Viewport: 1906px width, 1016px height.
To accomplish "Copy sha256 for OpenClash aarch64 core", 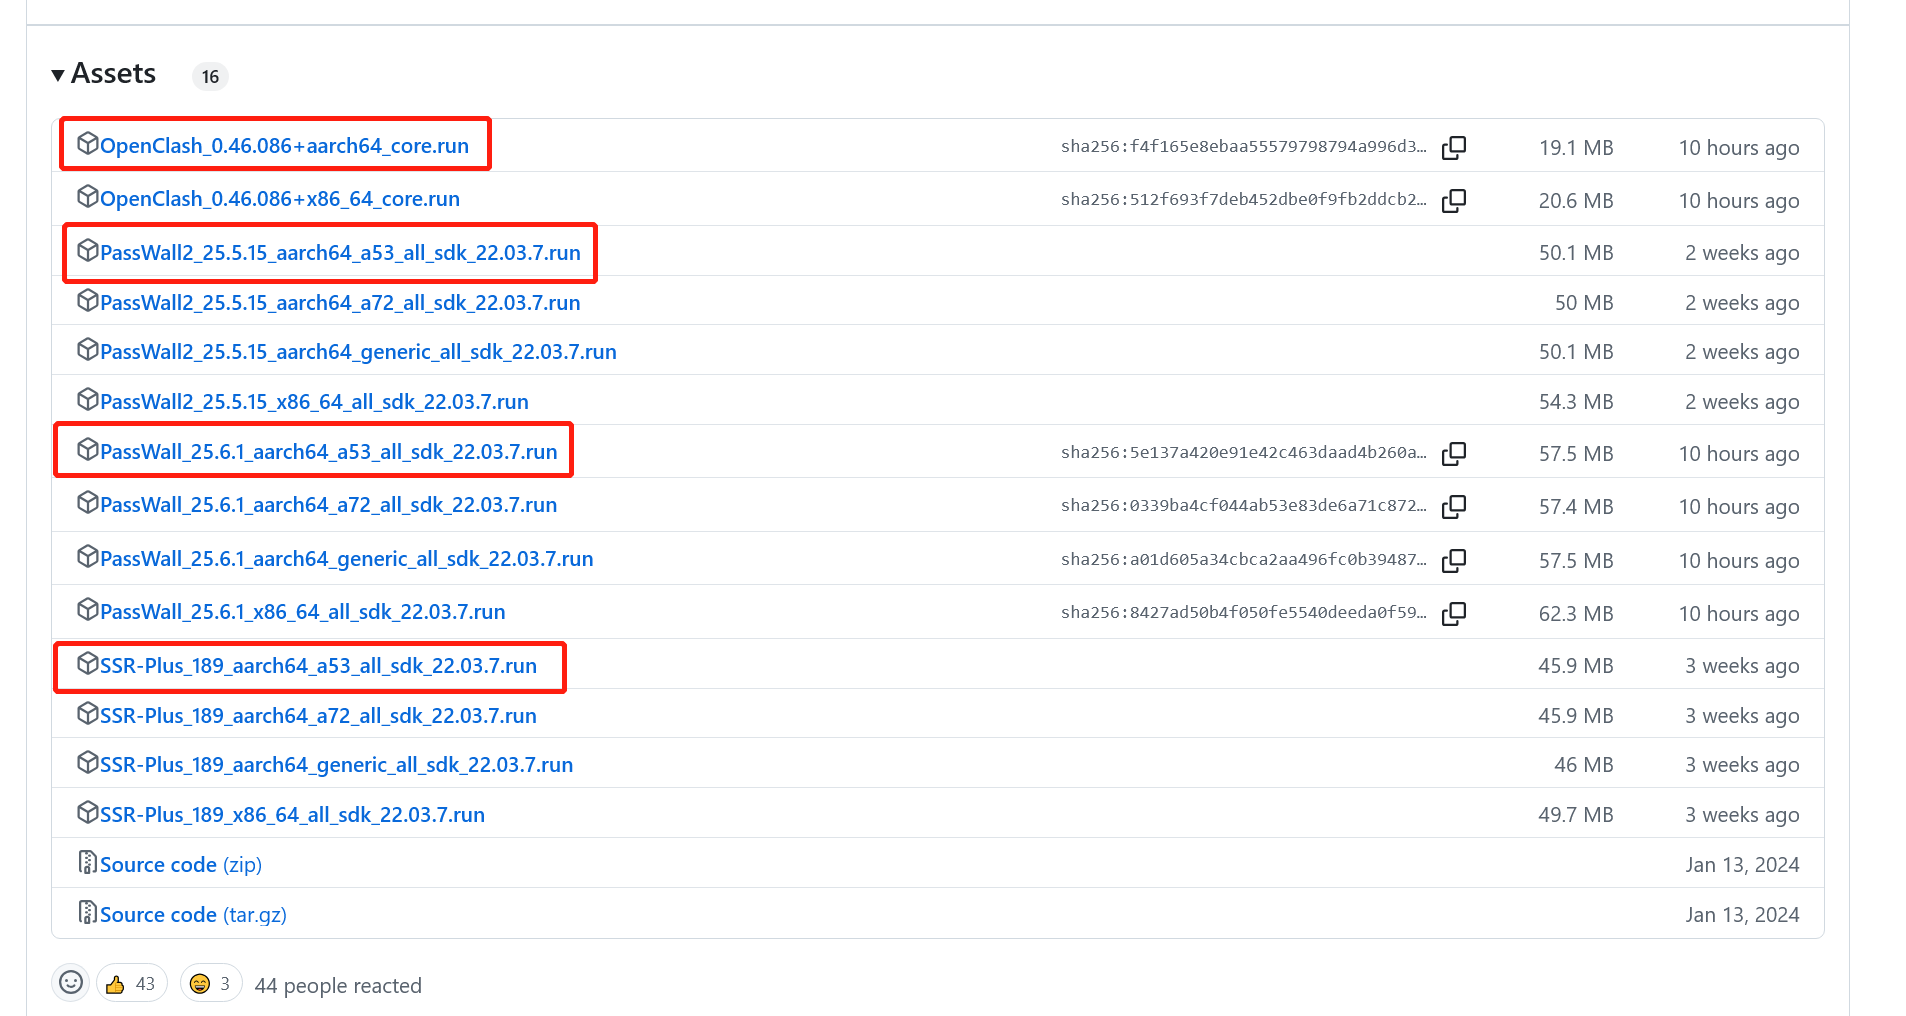I will point(1454,147).
